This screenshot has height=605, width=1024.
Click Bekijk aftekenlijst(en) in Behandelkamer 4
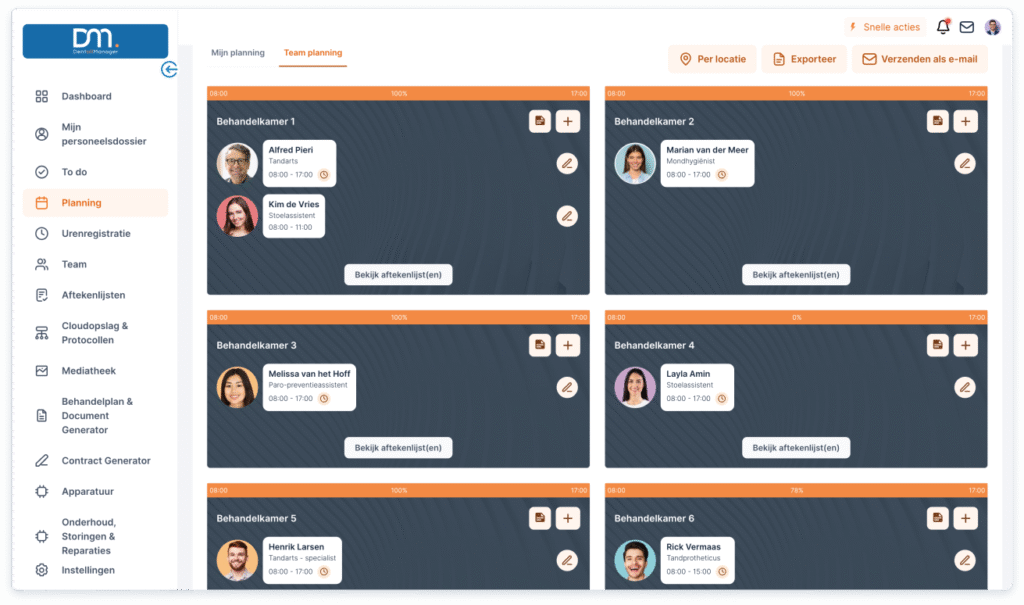795,448
